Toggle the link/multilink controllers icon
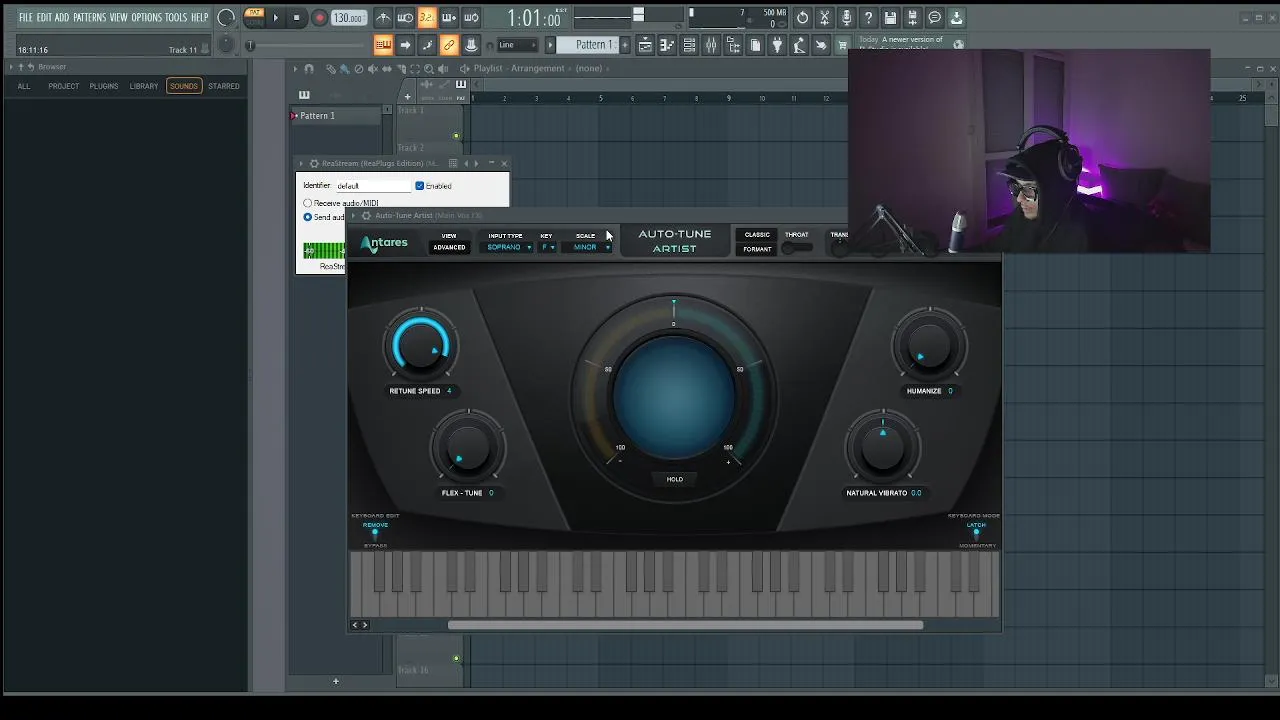The height and width of the screenshot is (720, 1280). tap(449, 45)
